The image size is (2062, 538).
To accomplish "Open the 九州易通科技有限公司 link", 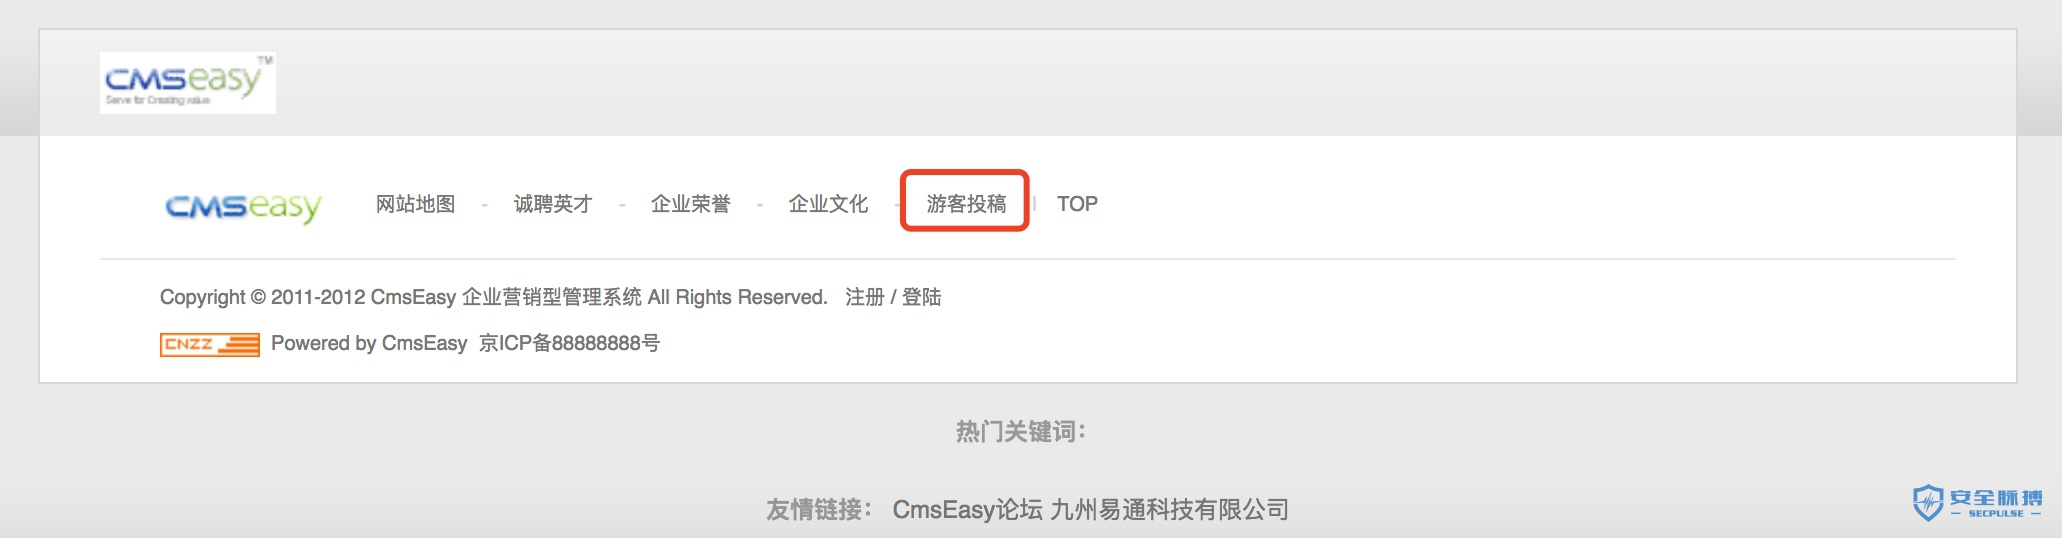I will point(1170,510).
